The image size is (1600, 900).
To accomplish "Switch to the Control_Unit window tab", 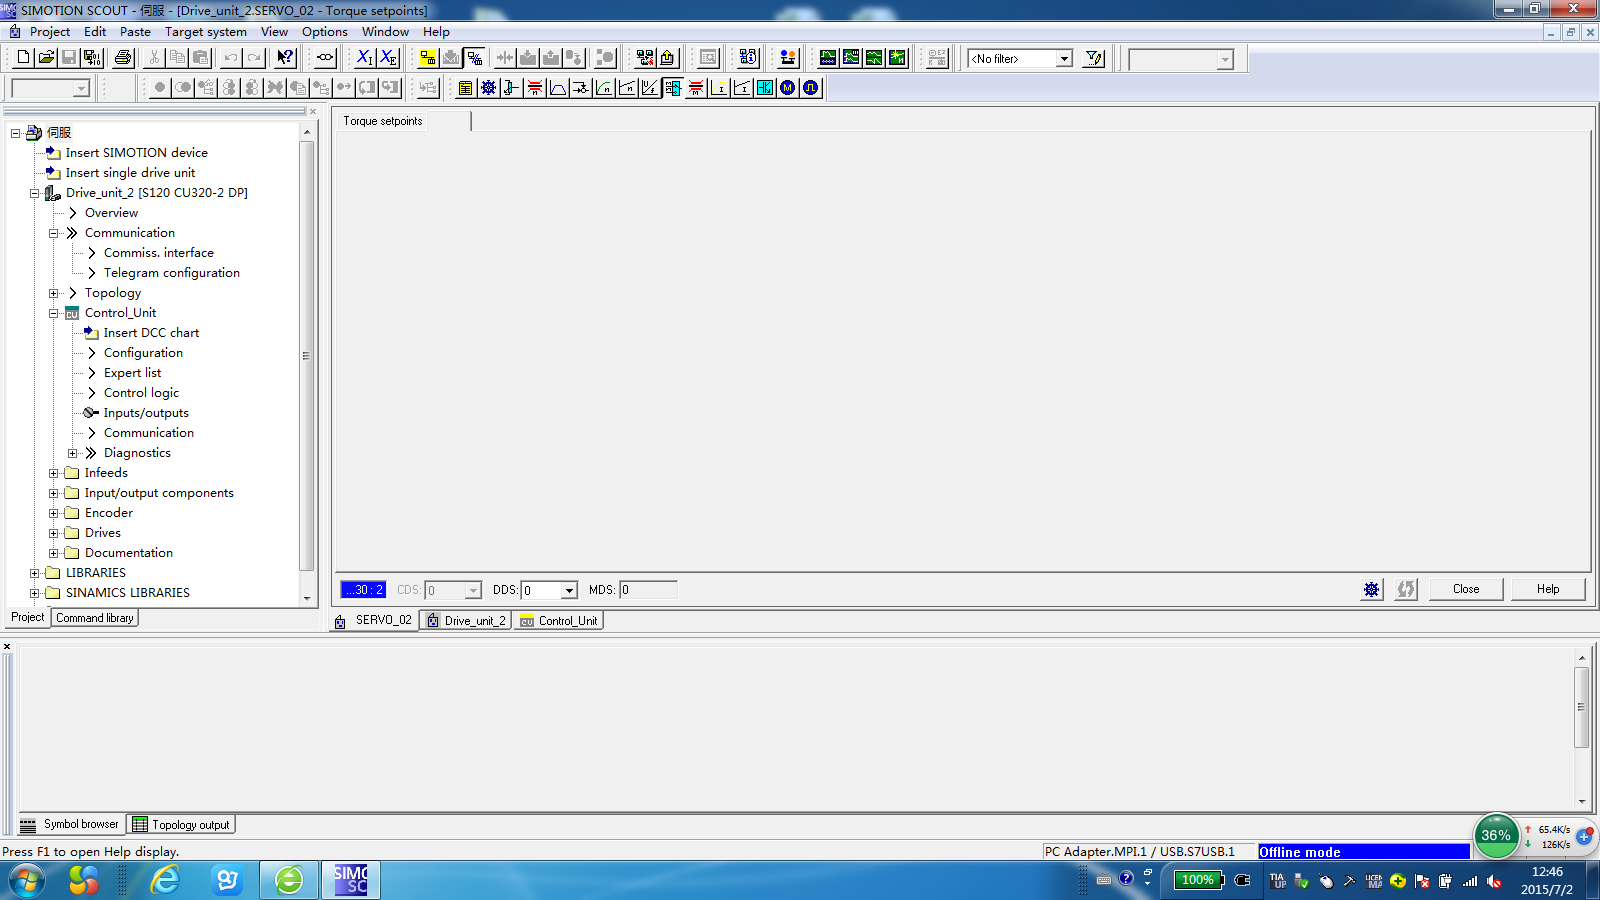I will (x=559, y=621).
